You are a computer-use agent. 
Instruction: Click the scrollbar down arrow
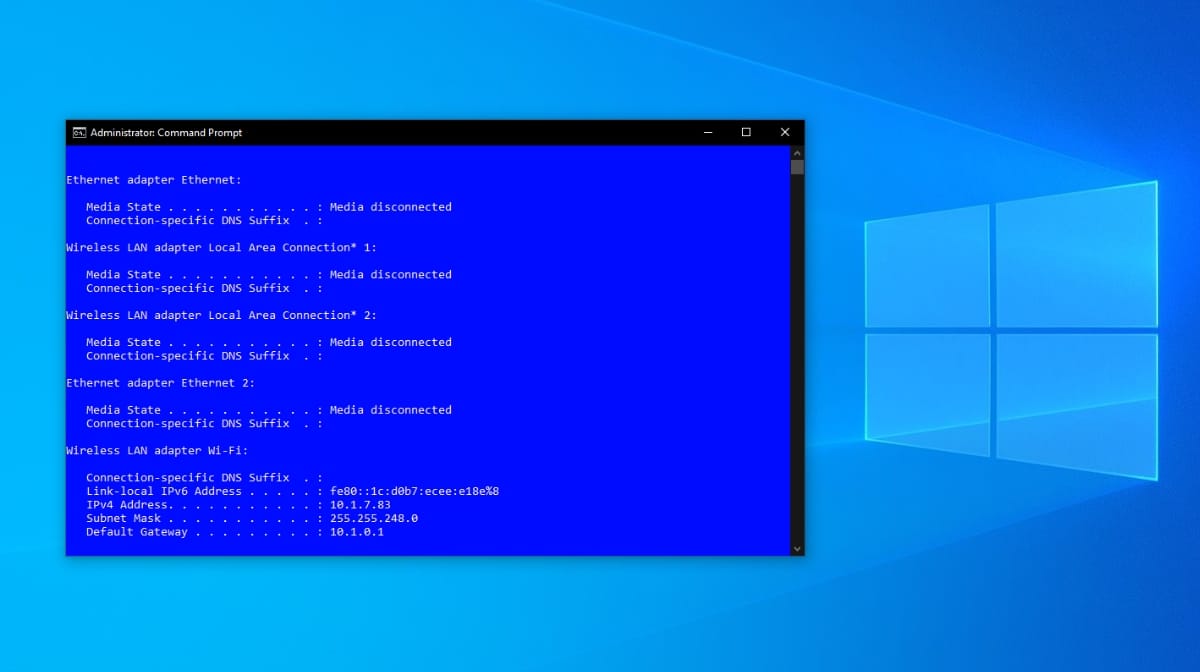tap(797, 548)
